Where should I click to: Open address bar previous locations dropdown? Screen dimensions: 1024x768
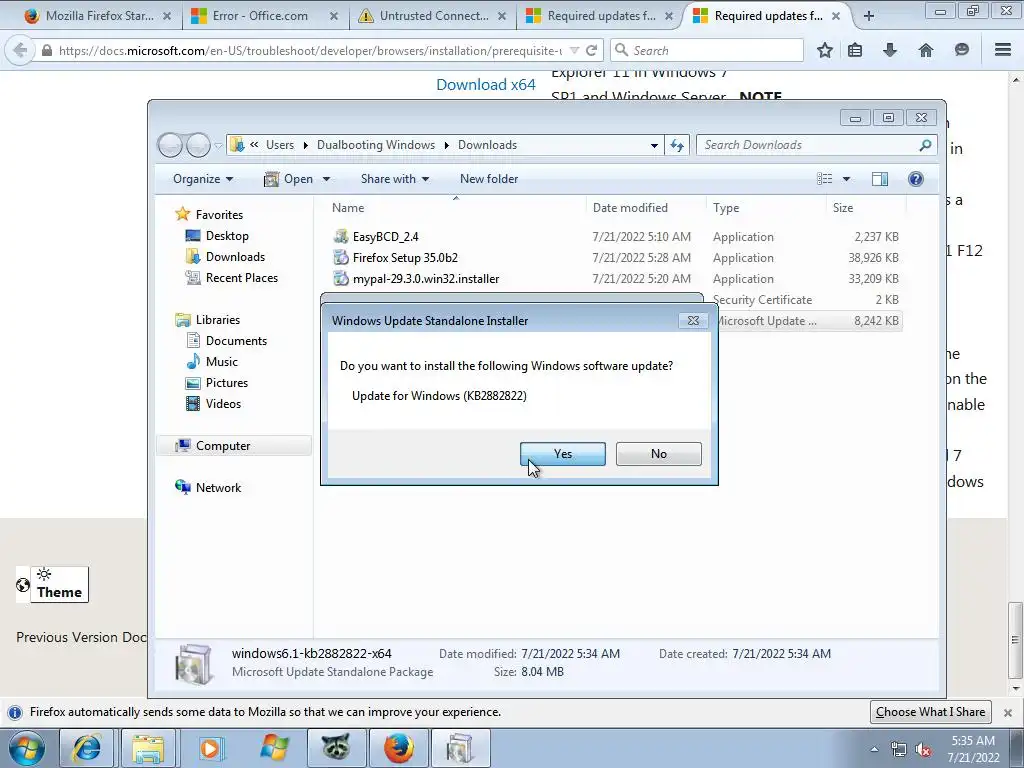click(x=654, y=145)
